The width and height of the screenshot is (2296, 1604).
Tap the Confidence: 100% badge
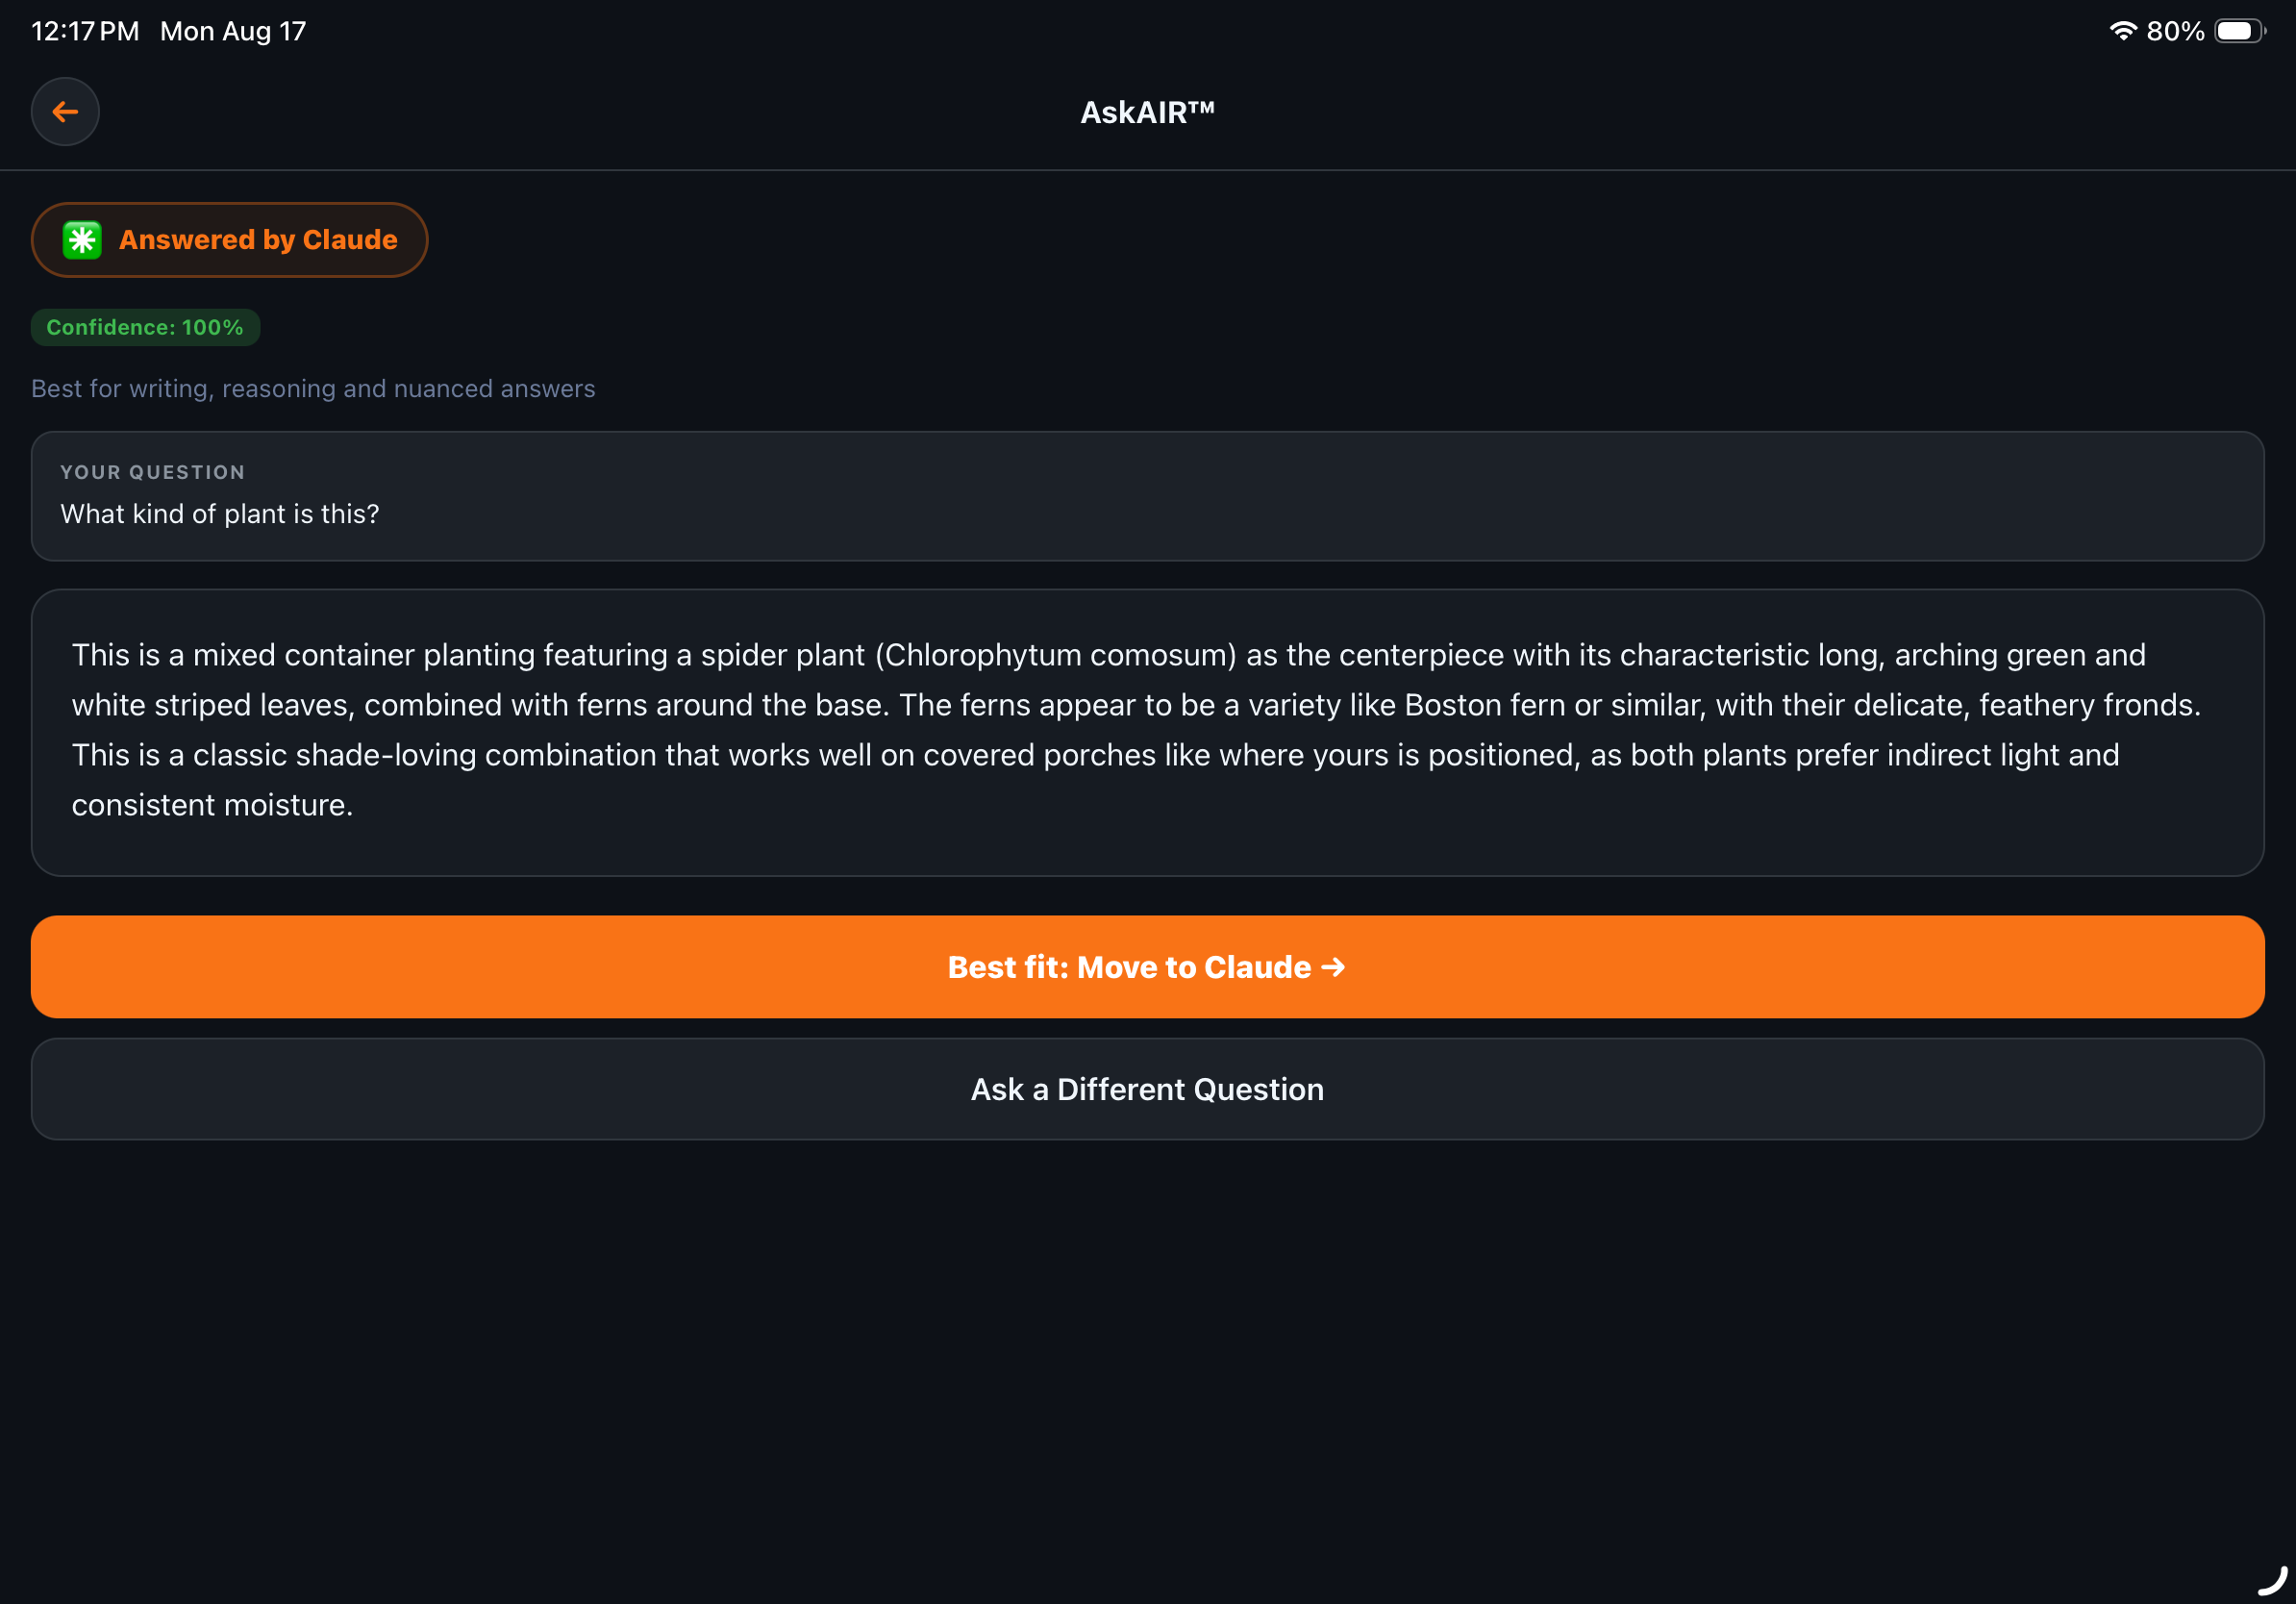point(145,327)
